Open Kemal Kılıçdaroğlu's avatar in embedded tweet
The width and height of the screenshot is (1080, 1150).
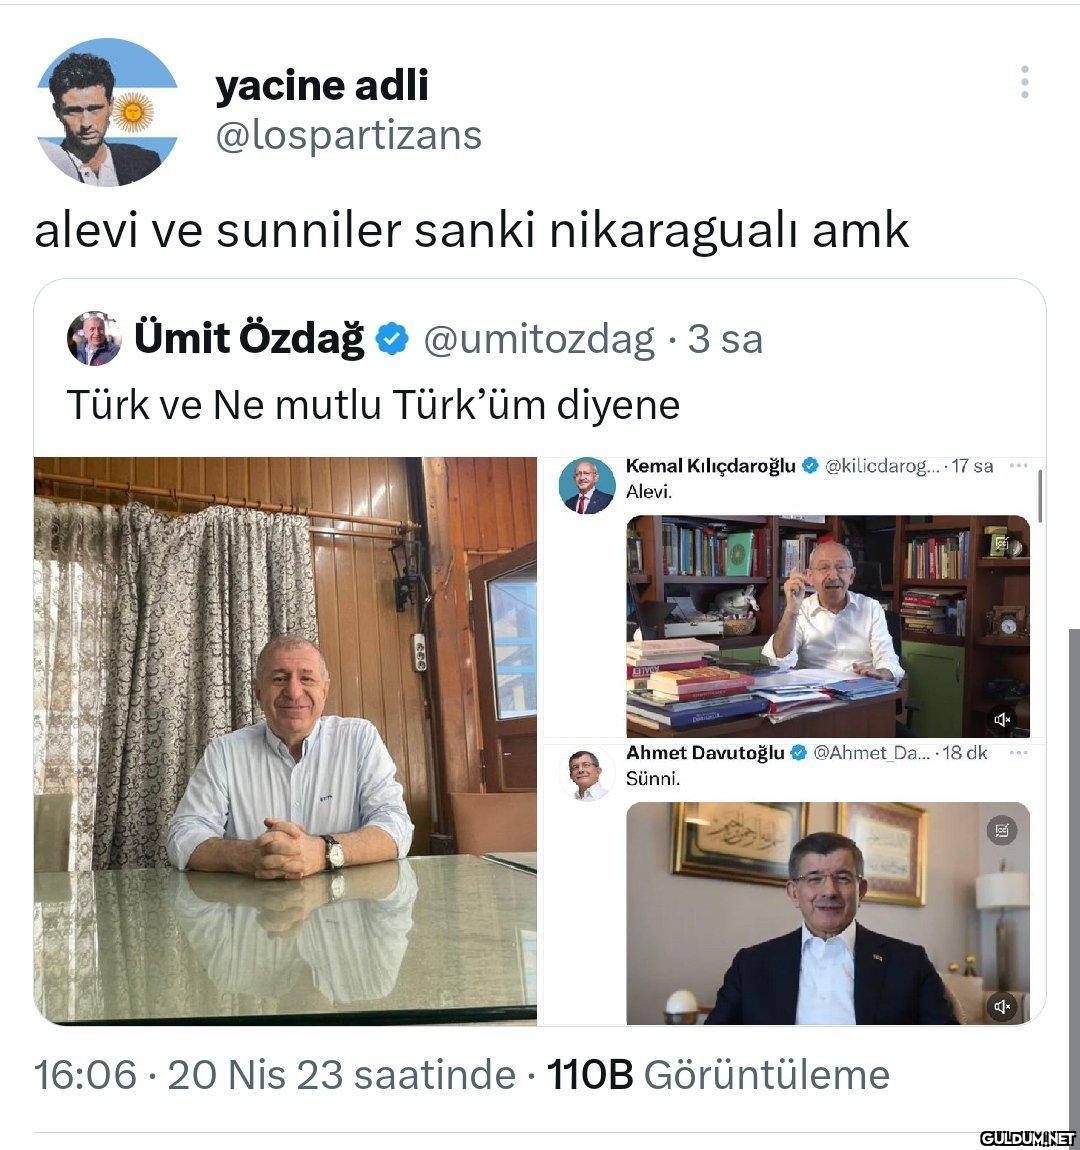click(x=587, y=485)
